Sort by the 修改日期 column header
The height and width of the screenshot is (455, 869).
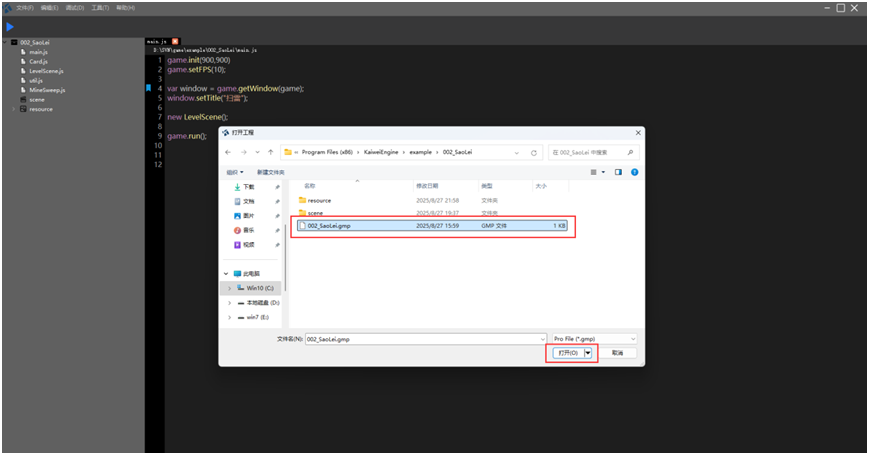pyautogui.click(x=427, y=186)
